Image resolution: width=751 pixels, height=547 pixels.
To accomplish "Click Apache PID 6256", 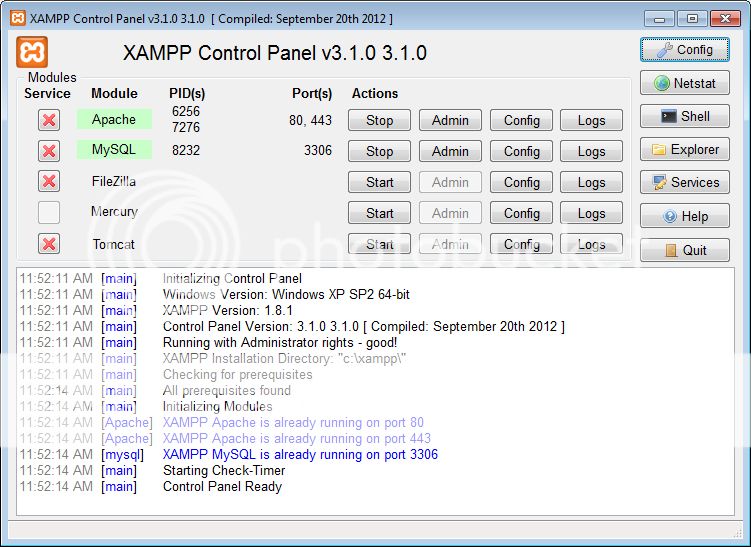I will 186,111.
